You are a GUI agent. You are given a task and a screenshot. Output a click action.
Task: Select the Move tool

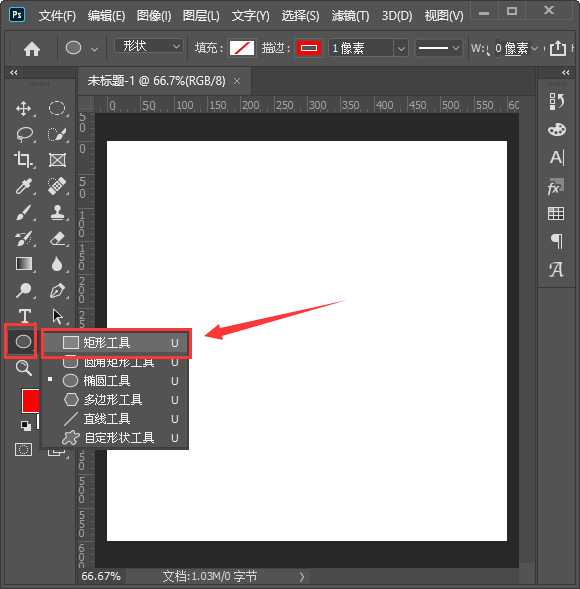click(24, 109)
